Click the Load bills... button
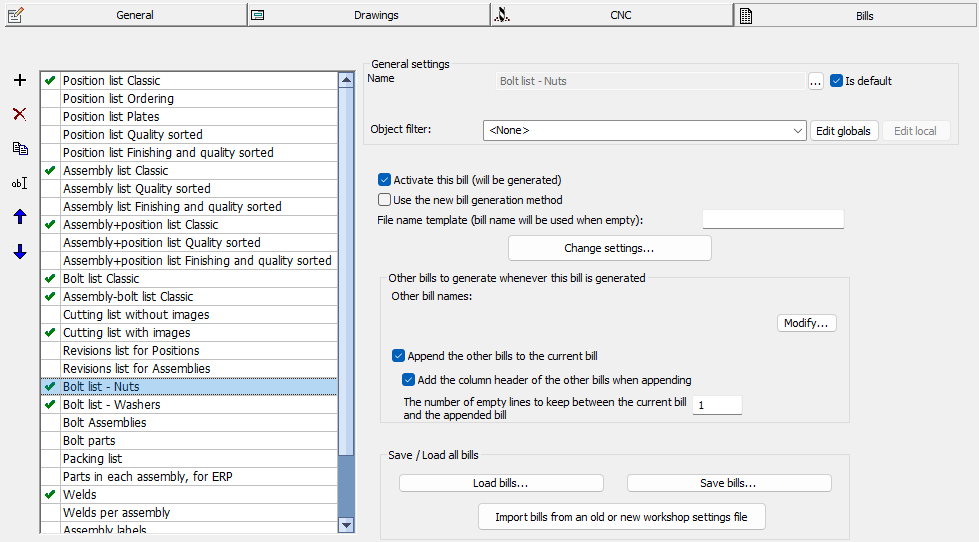Image resolution: width=979 pixels, height=542 pixels. tap(501, 483)
